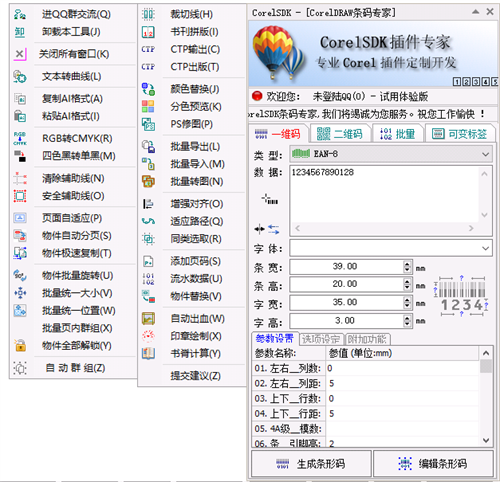The width and height of the screenshot is (500, 482).
Task: Click parameter list scrollbar down arrow
Action: [x=486, y=440]
